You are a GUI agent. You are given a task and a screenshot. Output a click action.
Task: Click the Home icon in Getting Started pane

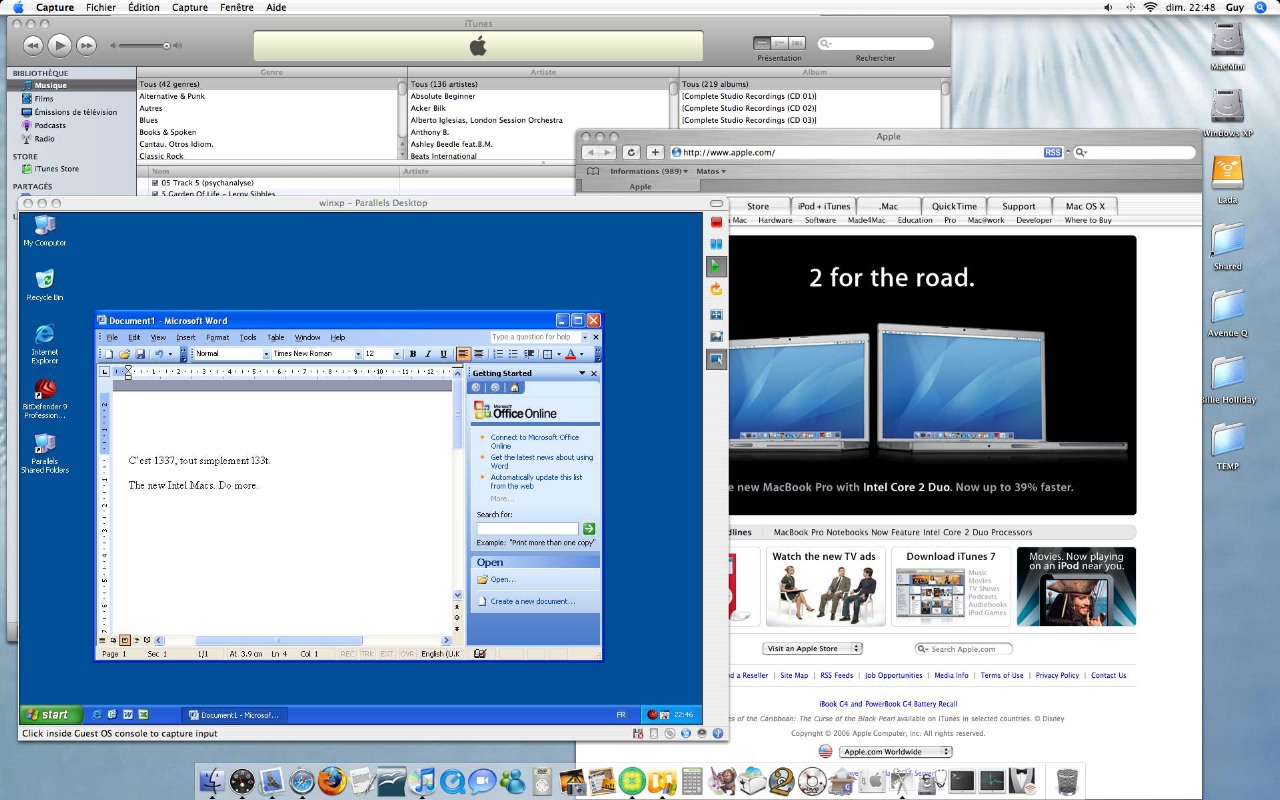514,387
